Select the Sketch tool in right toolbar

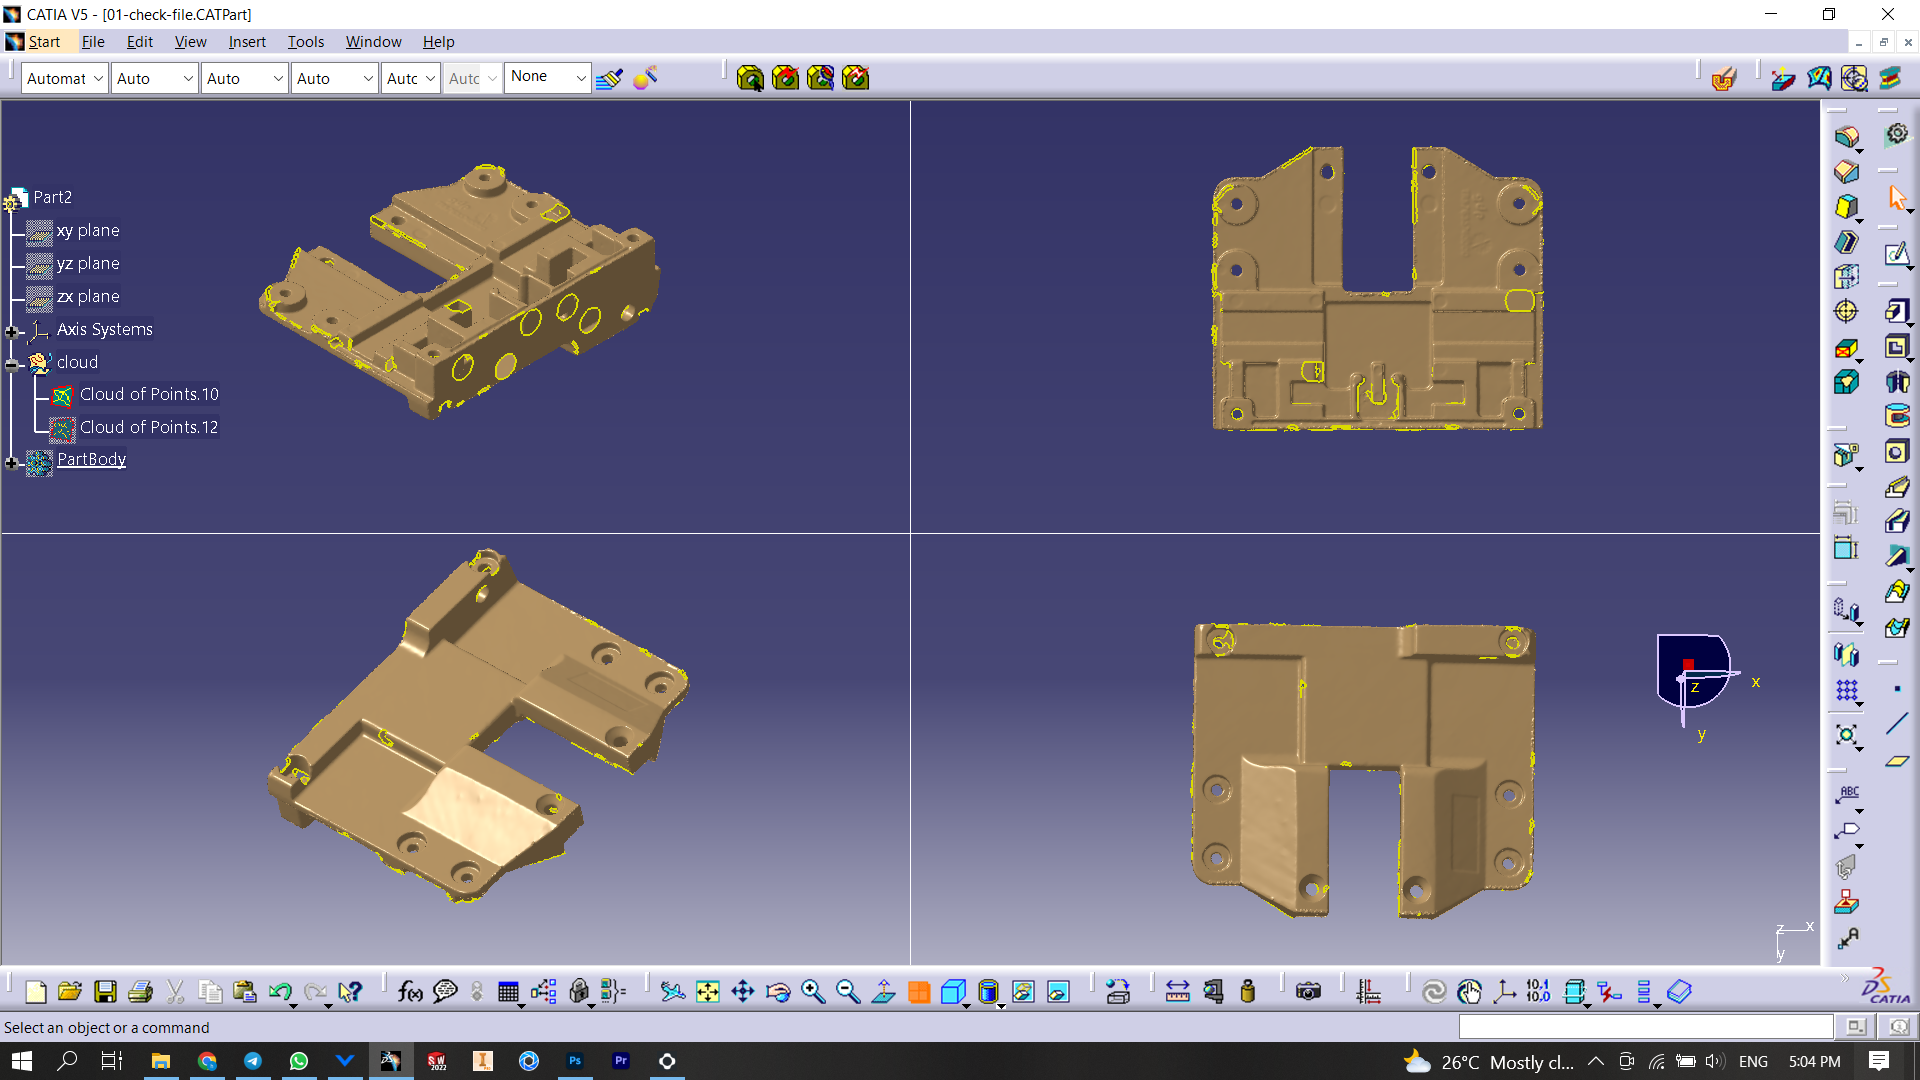(x=1897, y=254)
